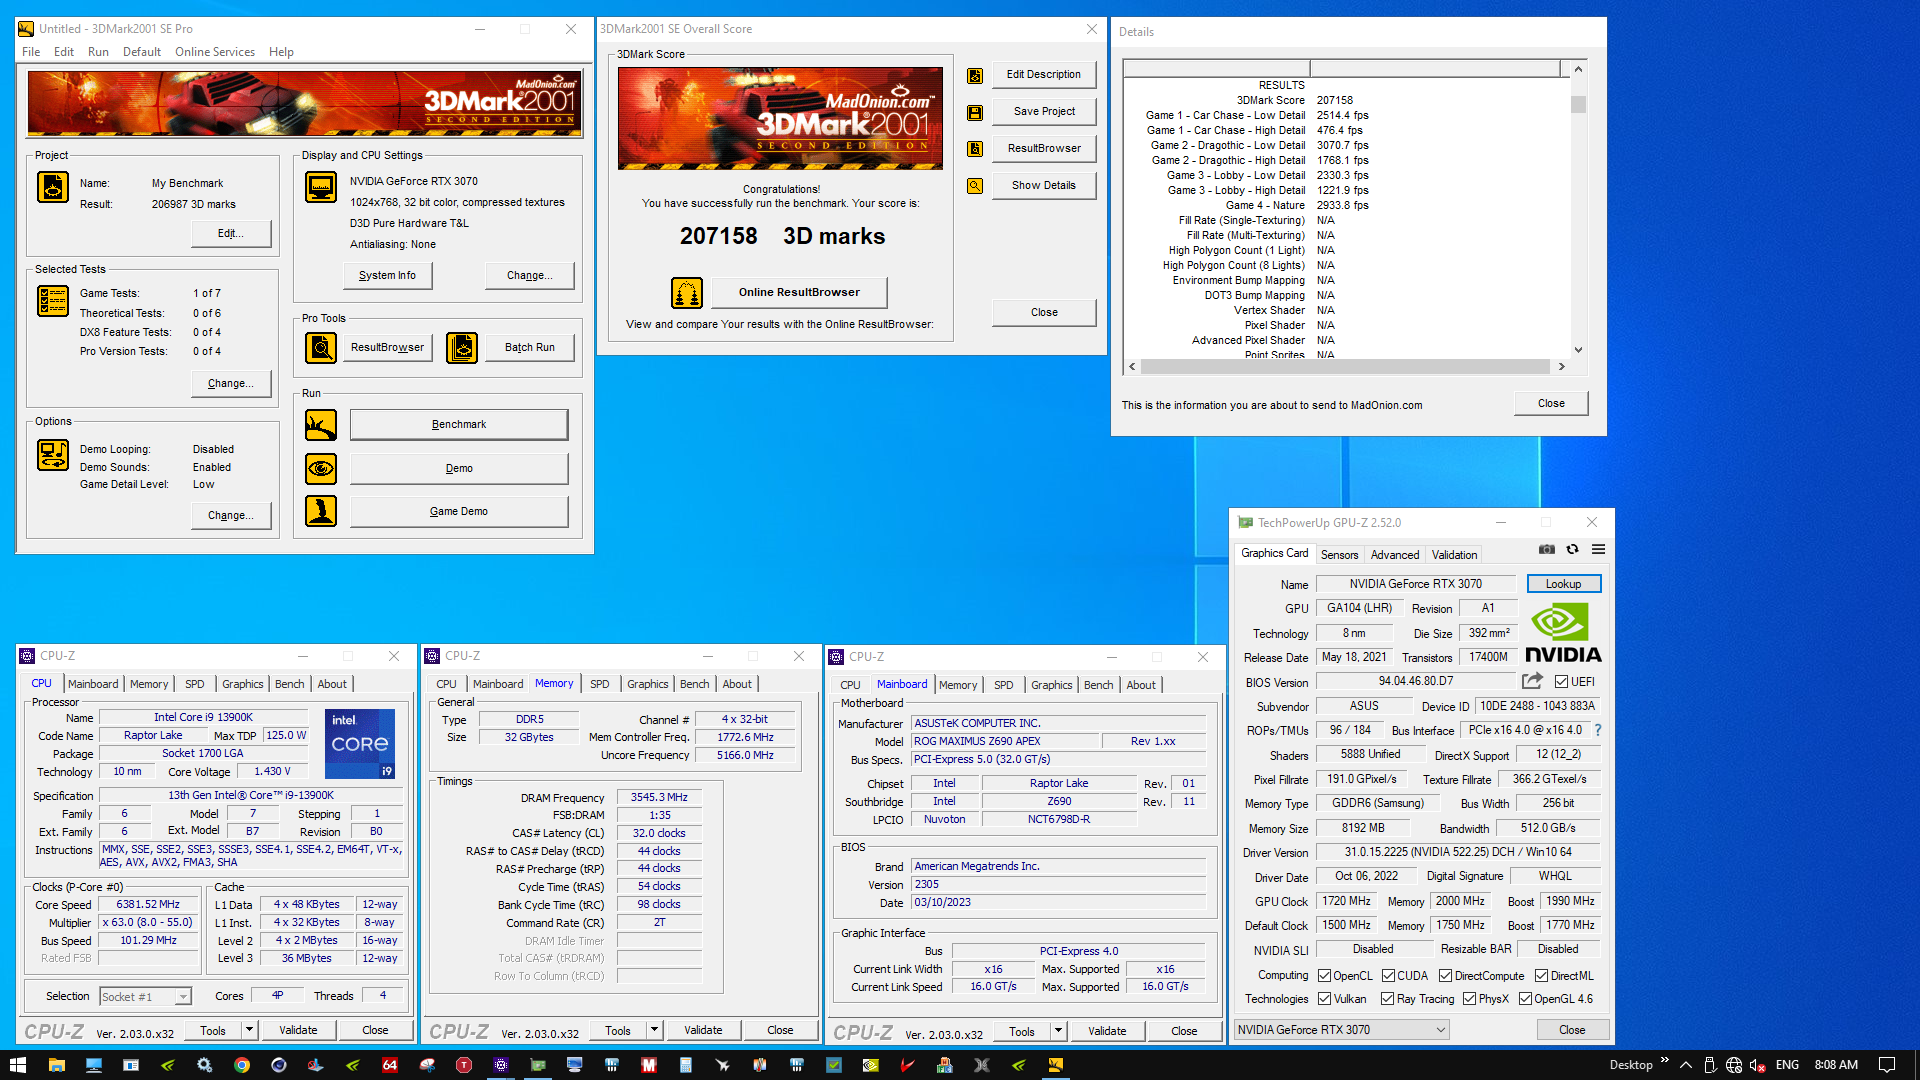Image resolution: width=1920 pixels, height=1080 pixels.
Task: Click Edit button in the Project section
Action: pos(231,234)
